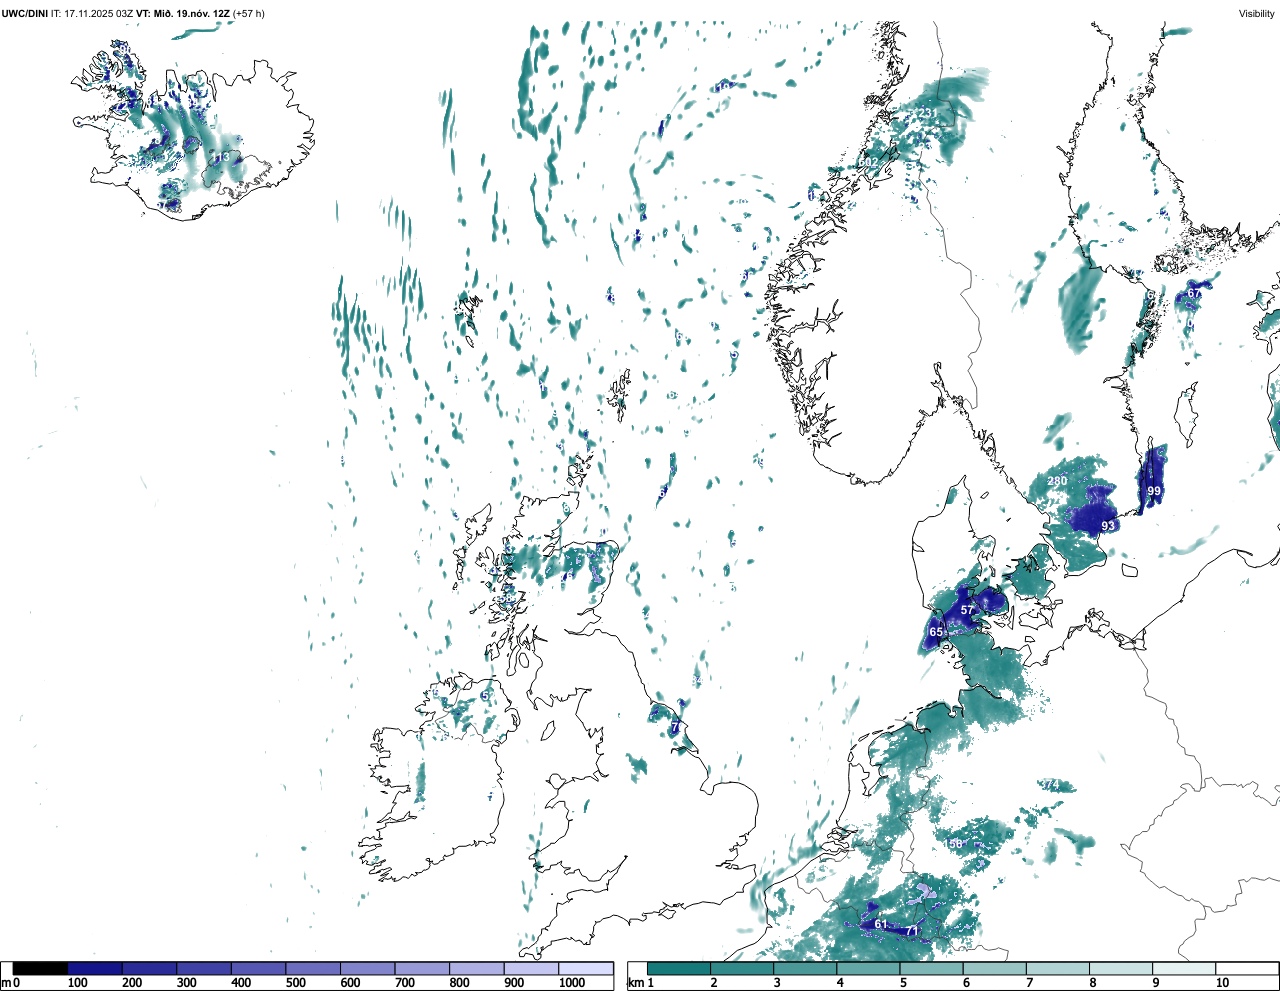The width and height of the screenshot is (1280, 991).
Task: Click the 5–6 km legend swatch
Action: (932, 968)
